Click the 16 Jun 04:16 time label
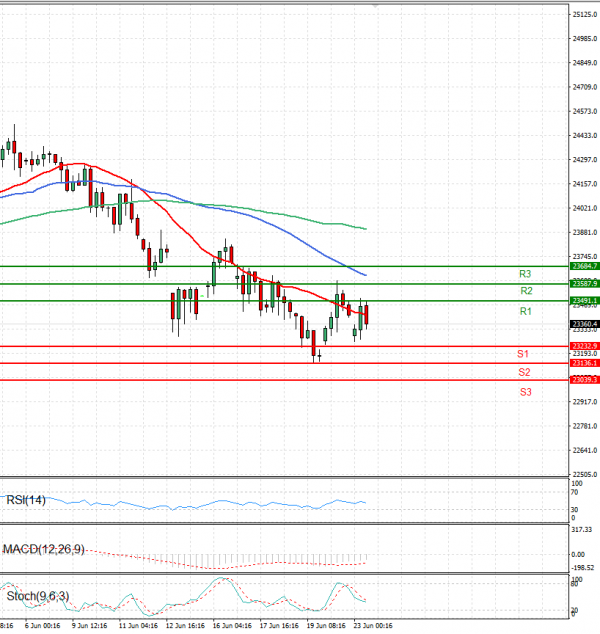Image resolution: width=600 pixels, height=634 pixels. click(x=232, y=626)
